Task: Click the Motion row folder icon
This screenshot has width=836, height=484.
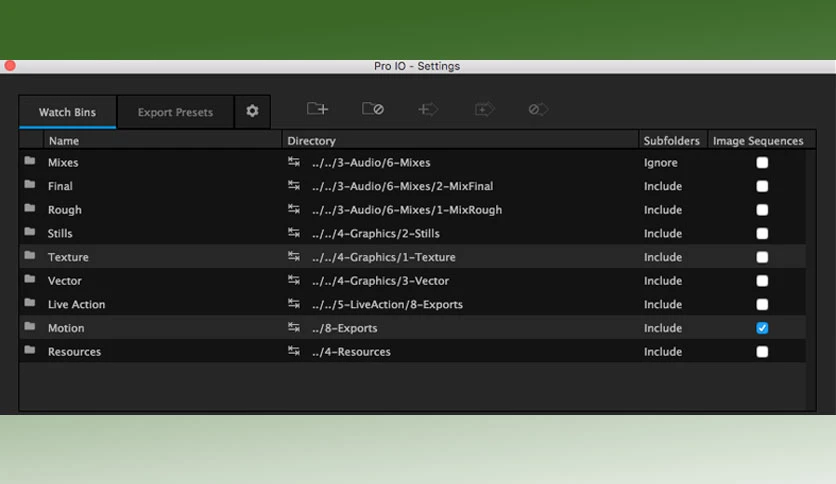Action: tap(30, 326)
